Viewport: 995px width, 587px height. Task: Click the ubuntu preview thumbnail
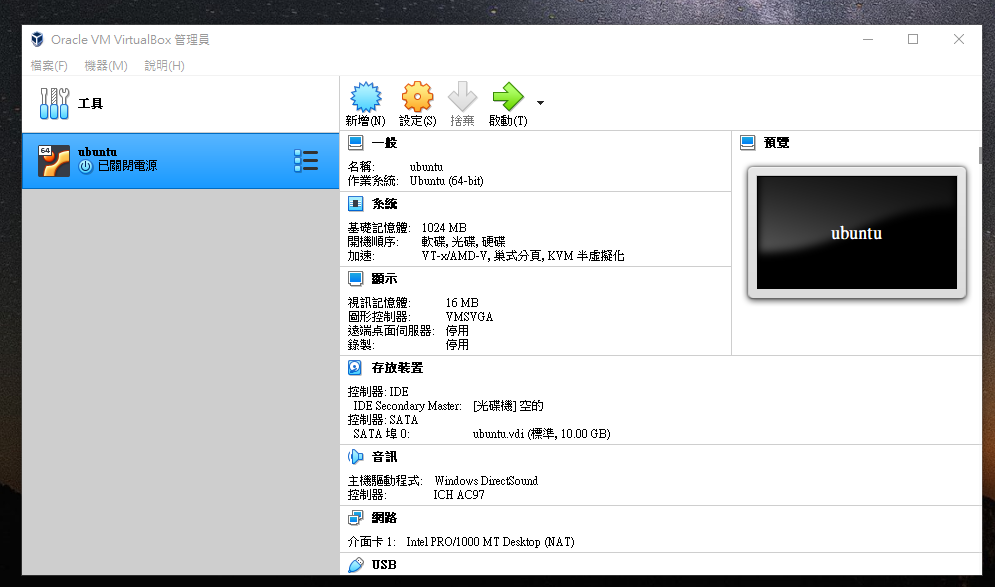tap(857, 232)
